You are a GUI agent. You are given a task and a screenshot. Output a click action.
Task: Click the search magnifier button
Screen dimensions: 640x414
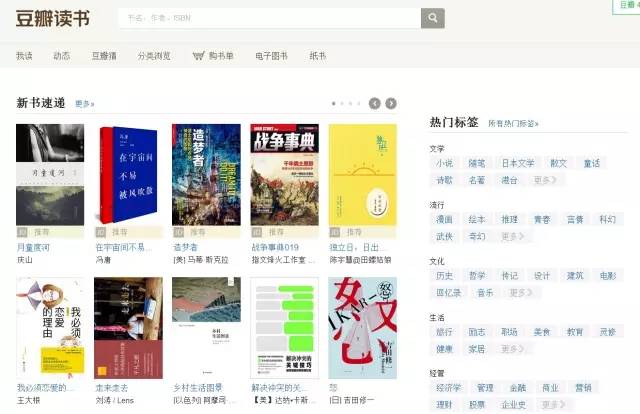(433, 18)
